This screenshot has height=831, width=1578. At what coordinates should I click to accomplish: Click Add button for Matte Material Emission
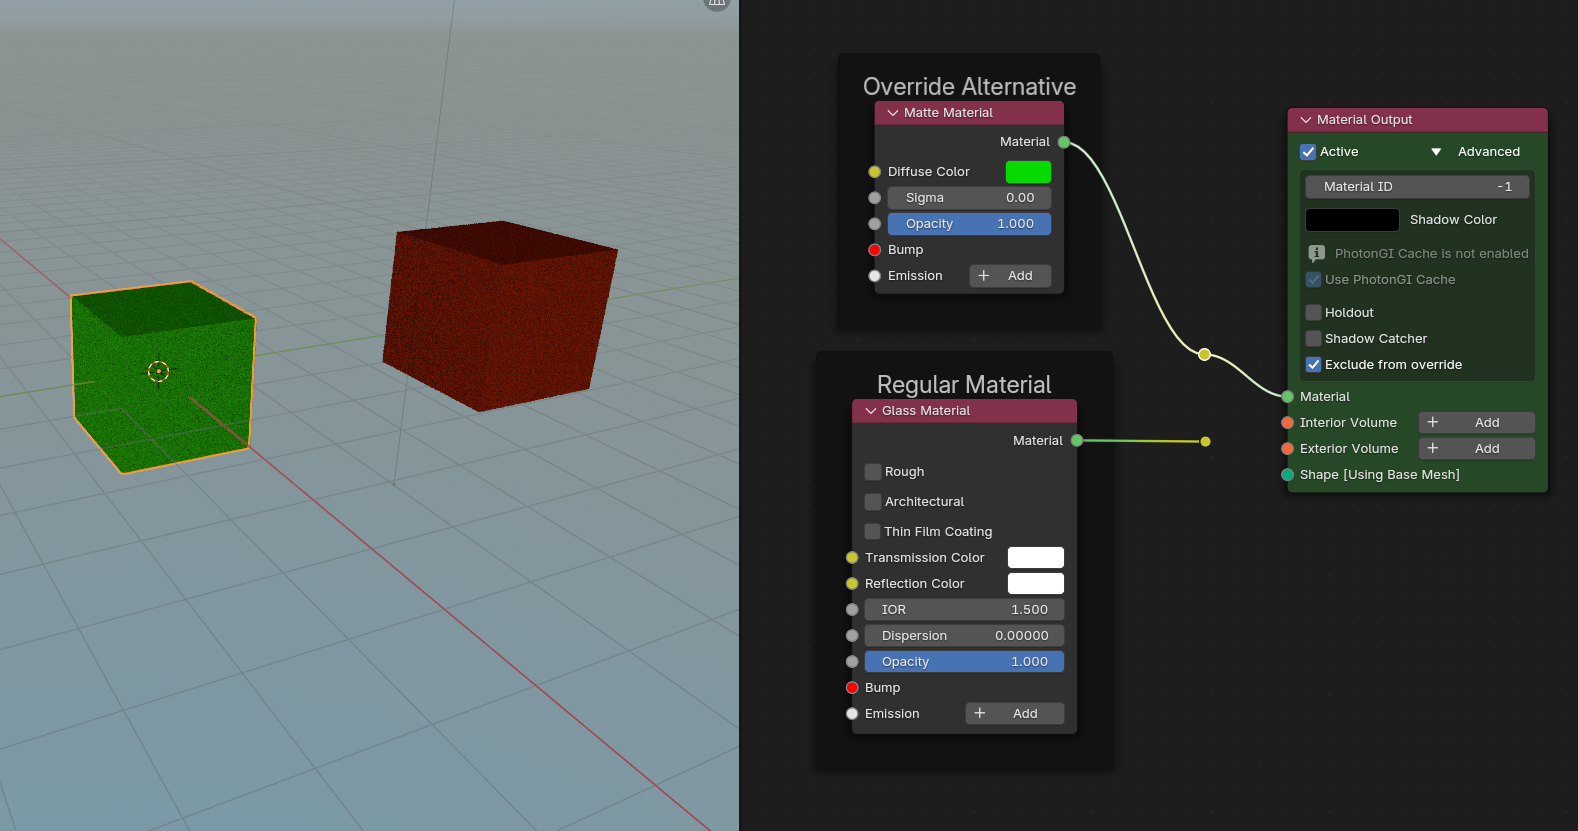pos(1009,276)
